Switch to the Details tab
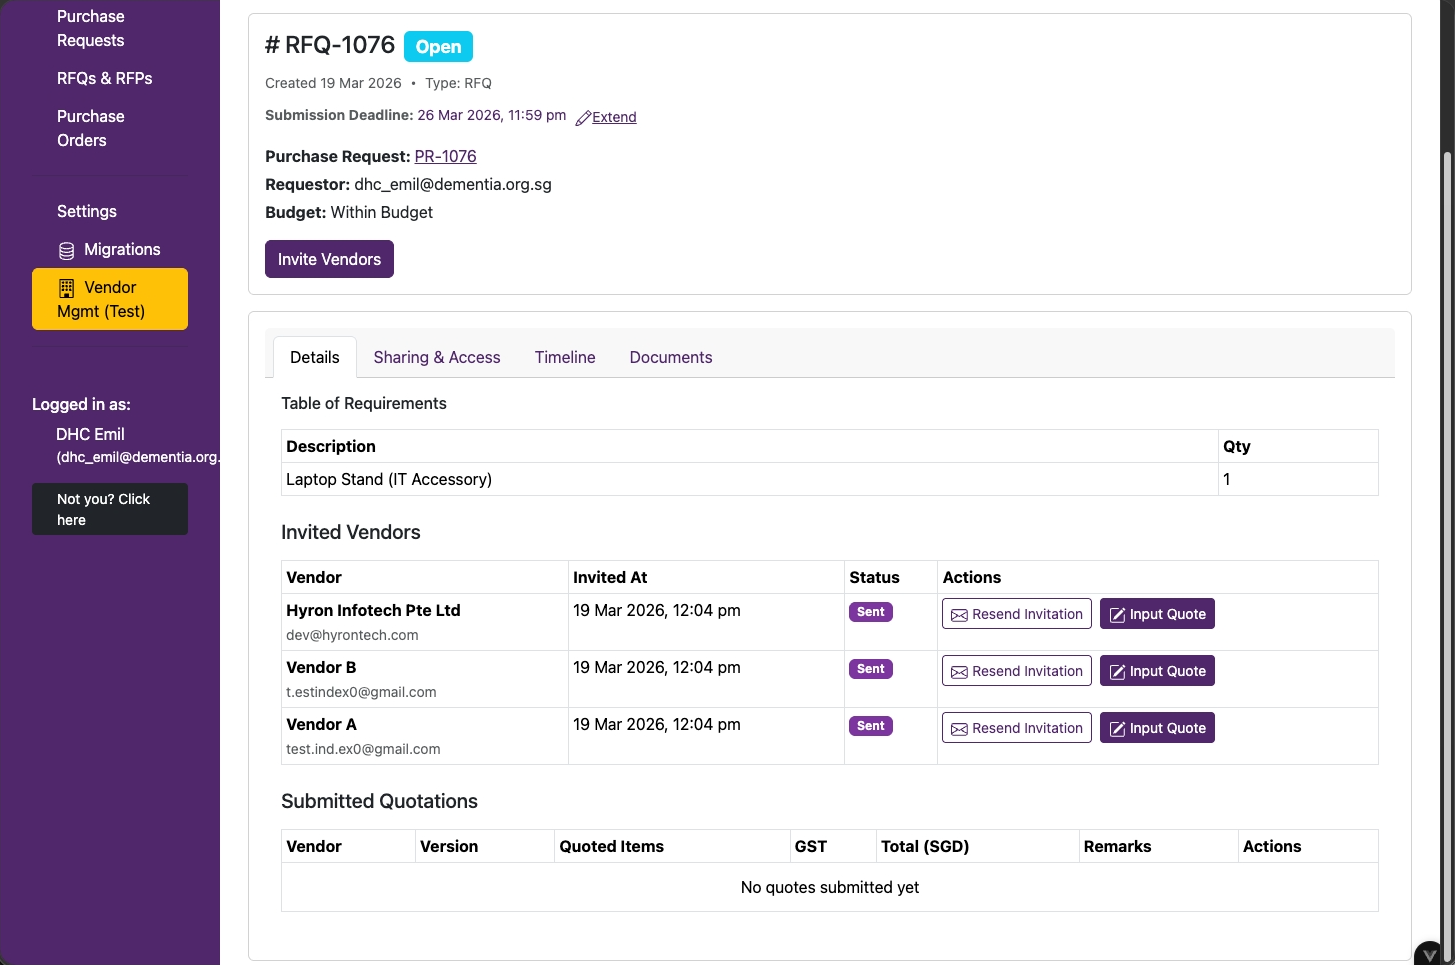This screenshot has width=1455, height=965. tap(315, 357)
